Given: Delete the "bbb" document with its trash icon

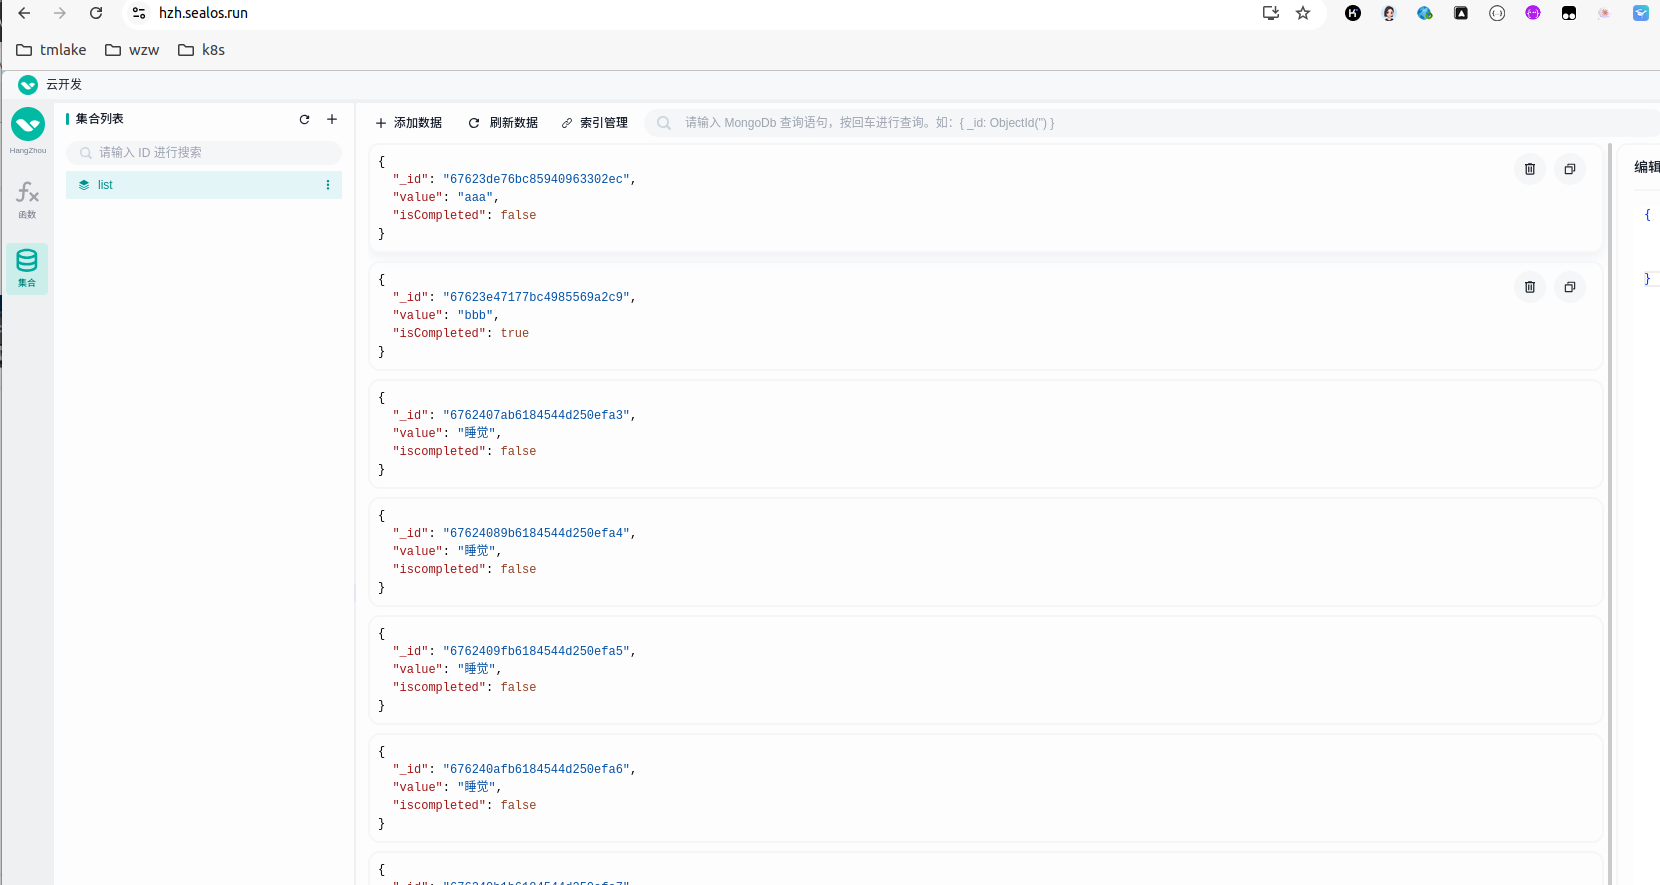Looking at the screenshot, I should point(1529,287).
